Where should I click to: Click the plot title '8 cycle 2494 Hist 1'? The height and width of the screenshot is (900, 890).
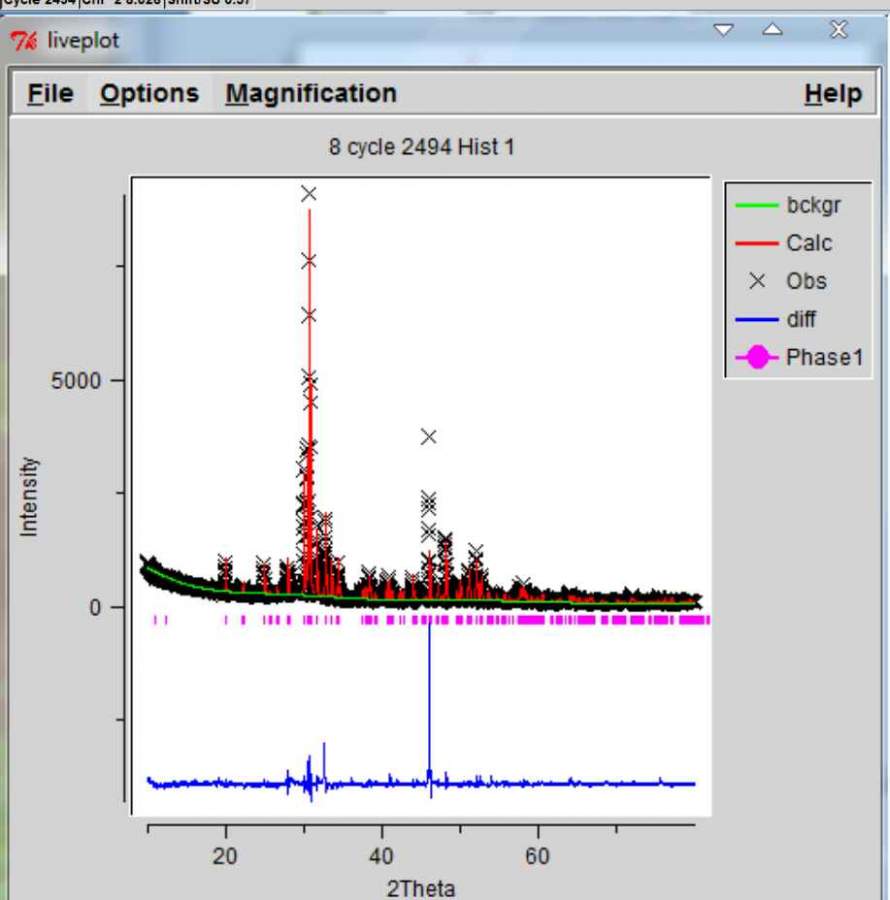tap(421, 147)
